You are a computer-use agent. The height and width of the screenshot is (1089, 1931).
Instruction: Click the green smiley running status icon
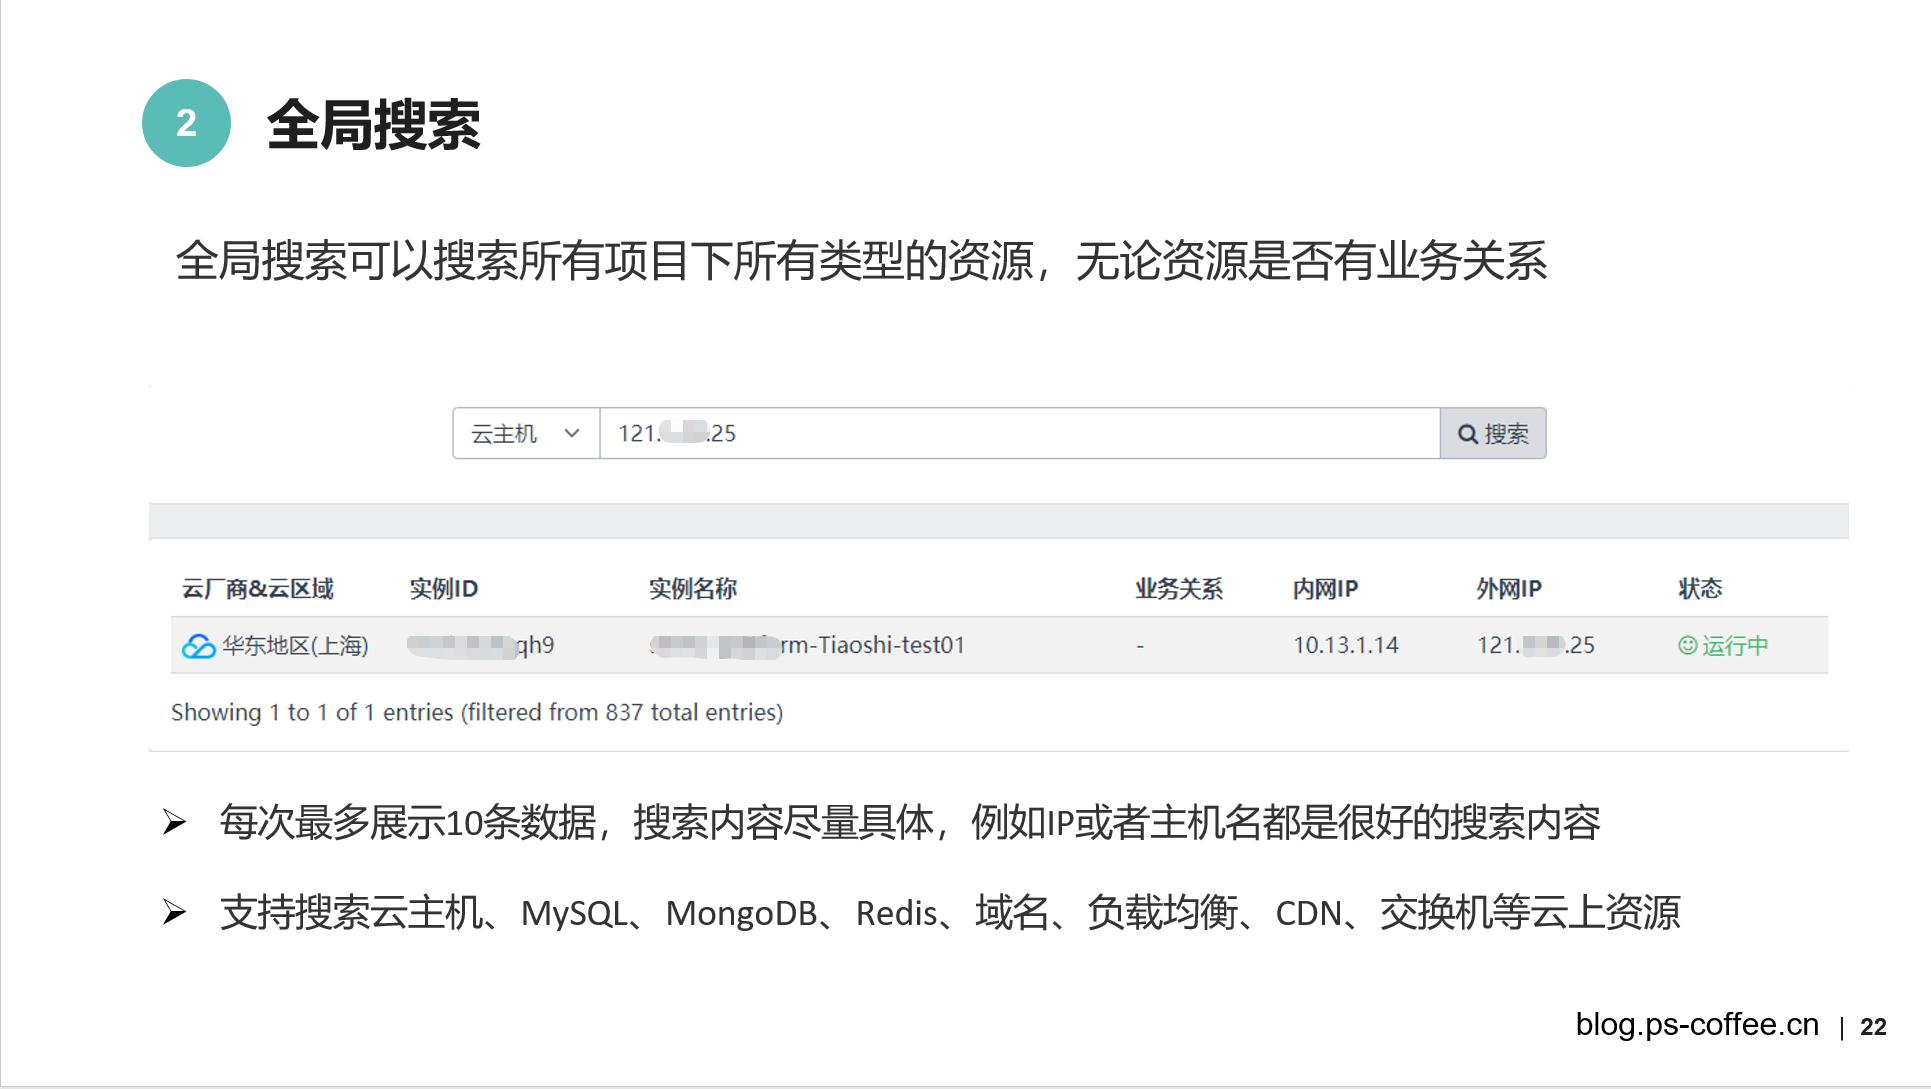point(1687,646)
